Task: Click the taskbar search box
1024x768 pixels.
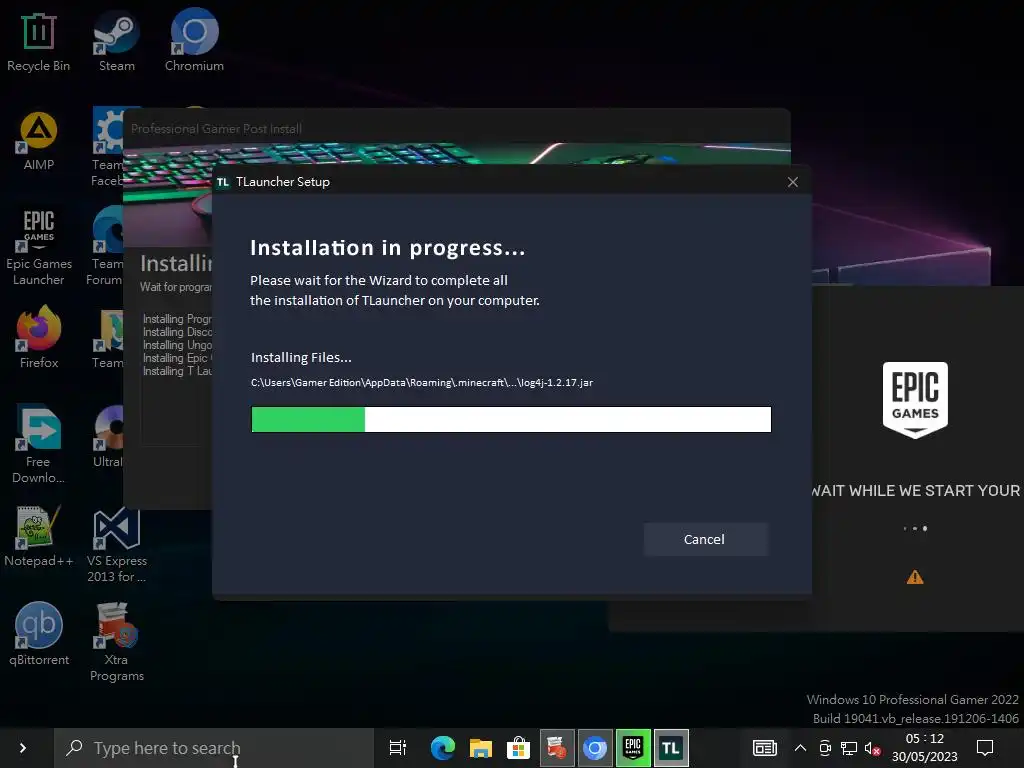Action: [214, 748]
